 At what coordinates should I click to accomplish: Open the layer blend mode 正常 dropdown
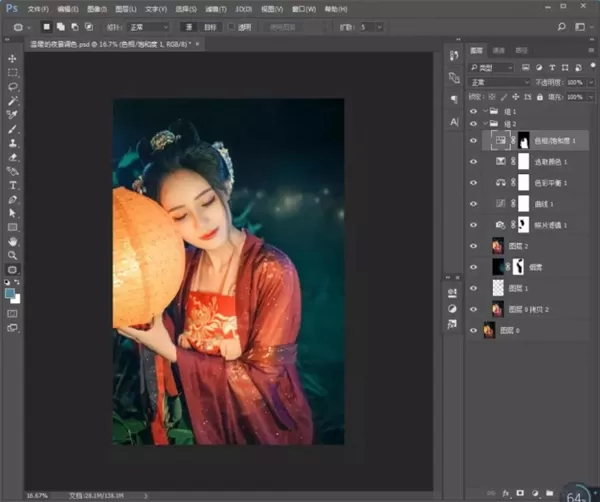499,82
